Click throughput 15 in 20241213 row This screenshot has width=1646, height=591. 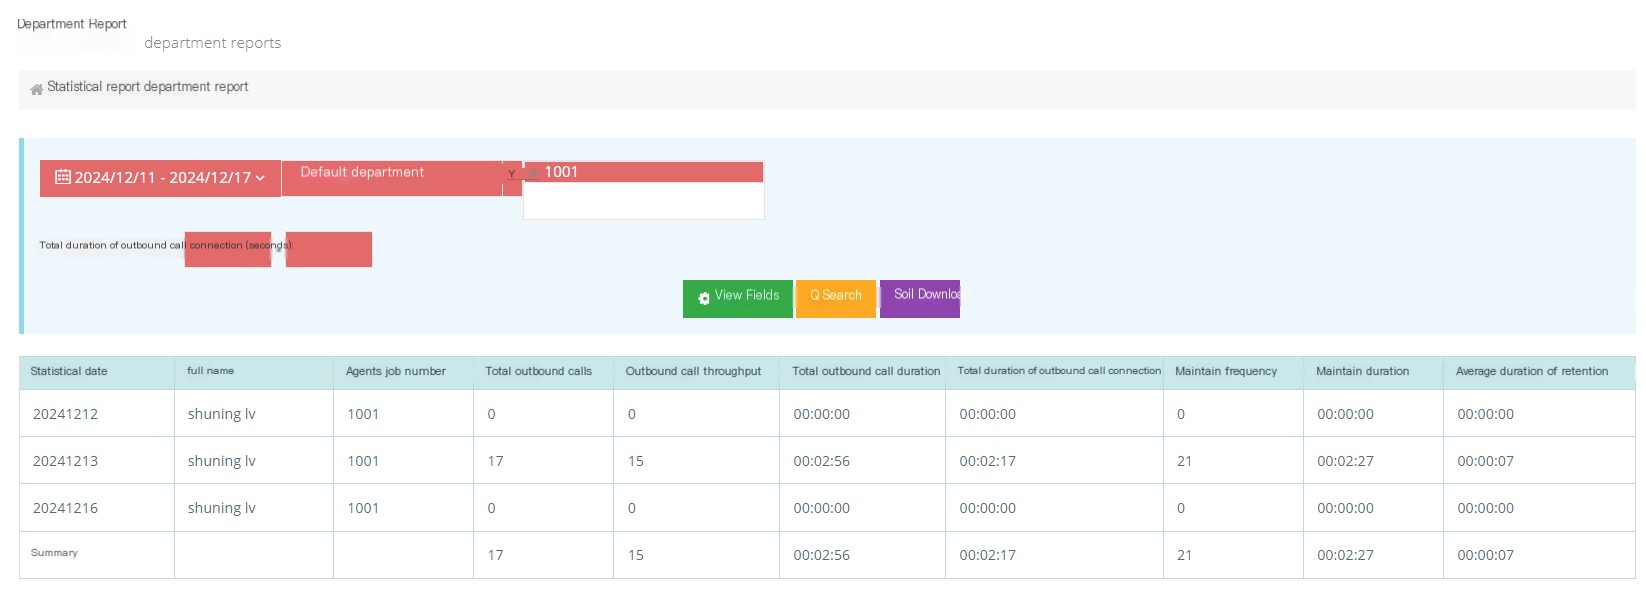(635, 461)
